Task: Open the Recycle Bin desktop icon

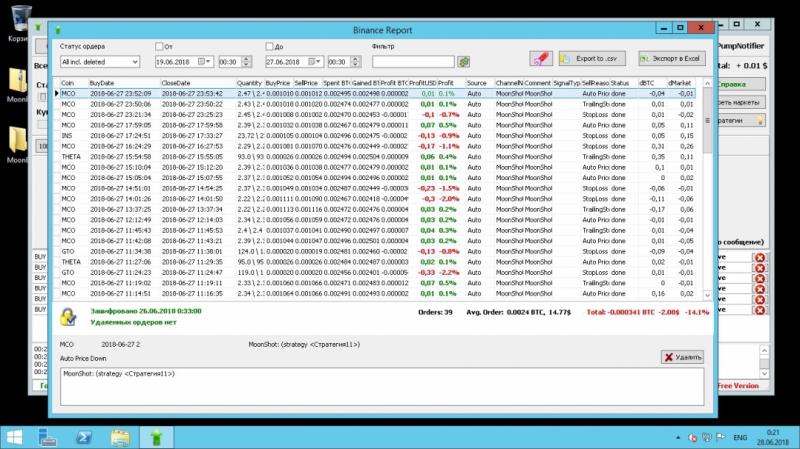Action: tap(20, 23)
